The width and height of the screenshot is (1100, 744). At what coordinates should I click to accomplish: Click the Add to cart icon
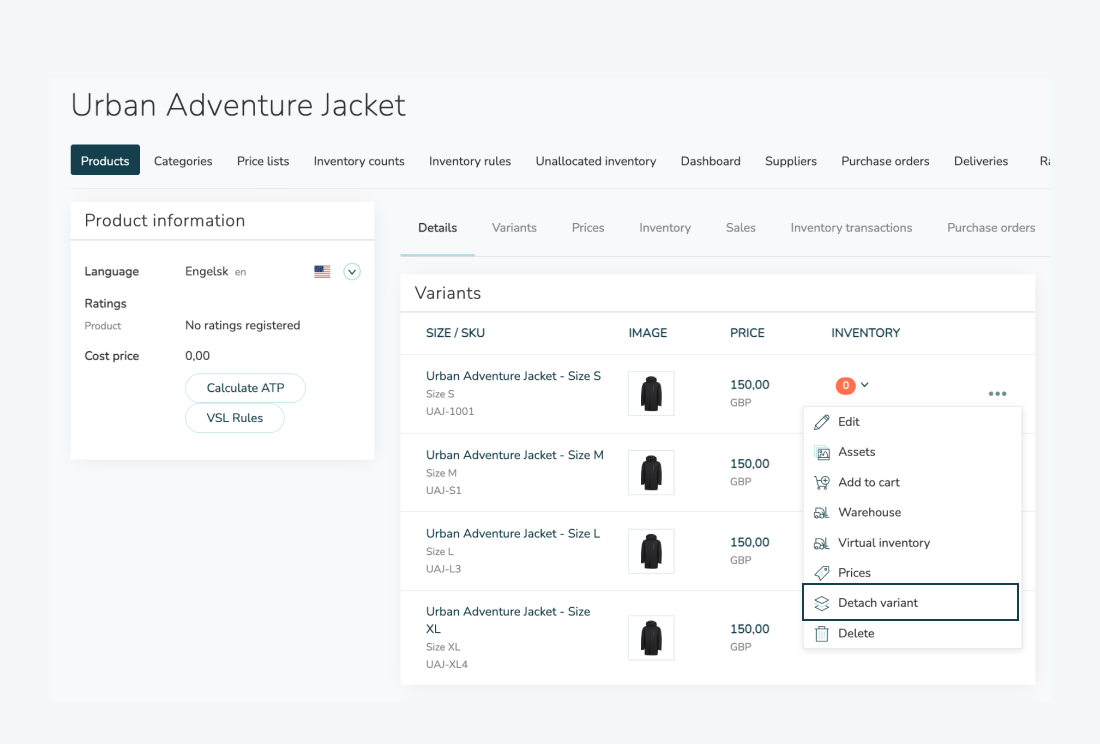[822, 483]
